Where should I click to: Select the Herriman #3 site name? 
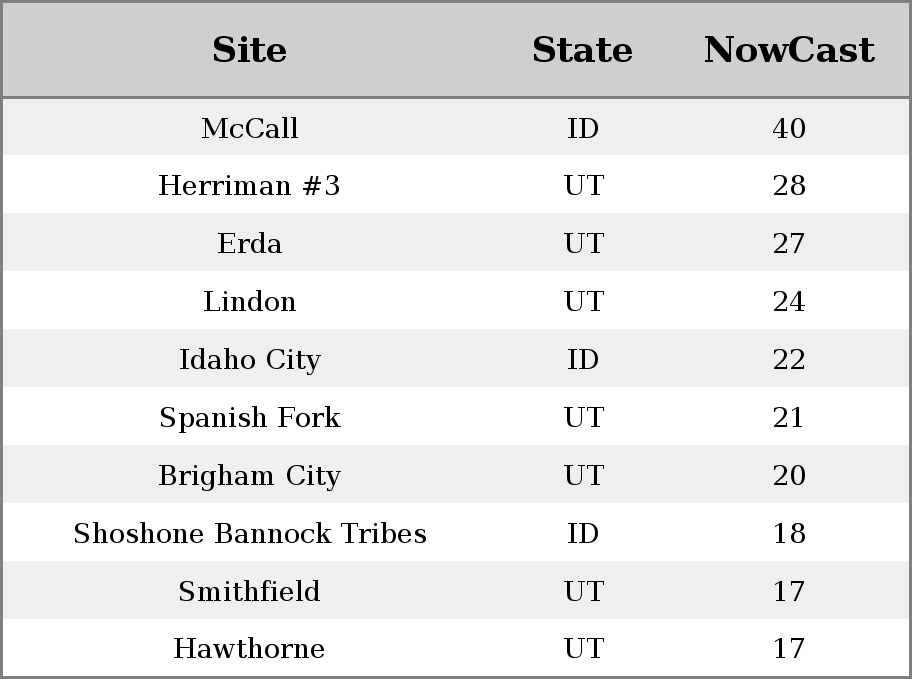coord(249,186)
